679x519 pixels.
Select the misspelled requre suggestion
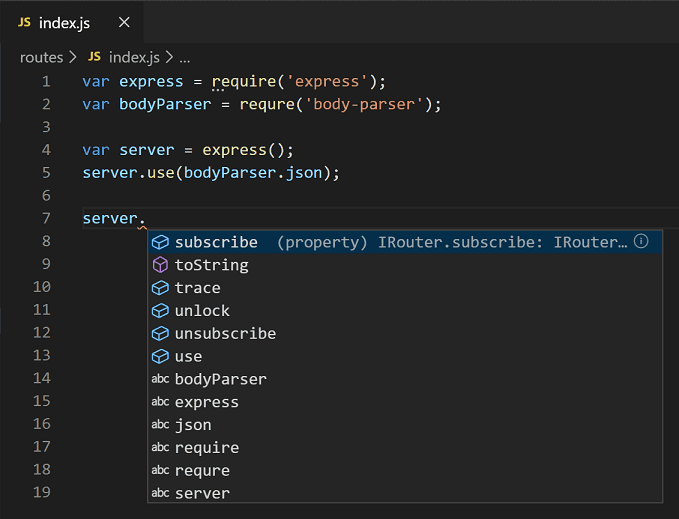(x=202, y=471)
